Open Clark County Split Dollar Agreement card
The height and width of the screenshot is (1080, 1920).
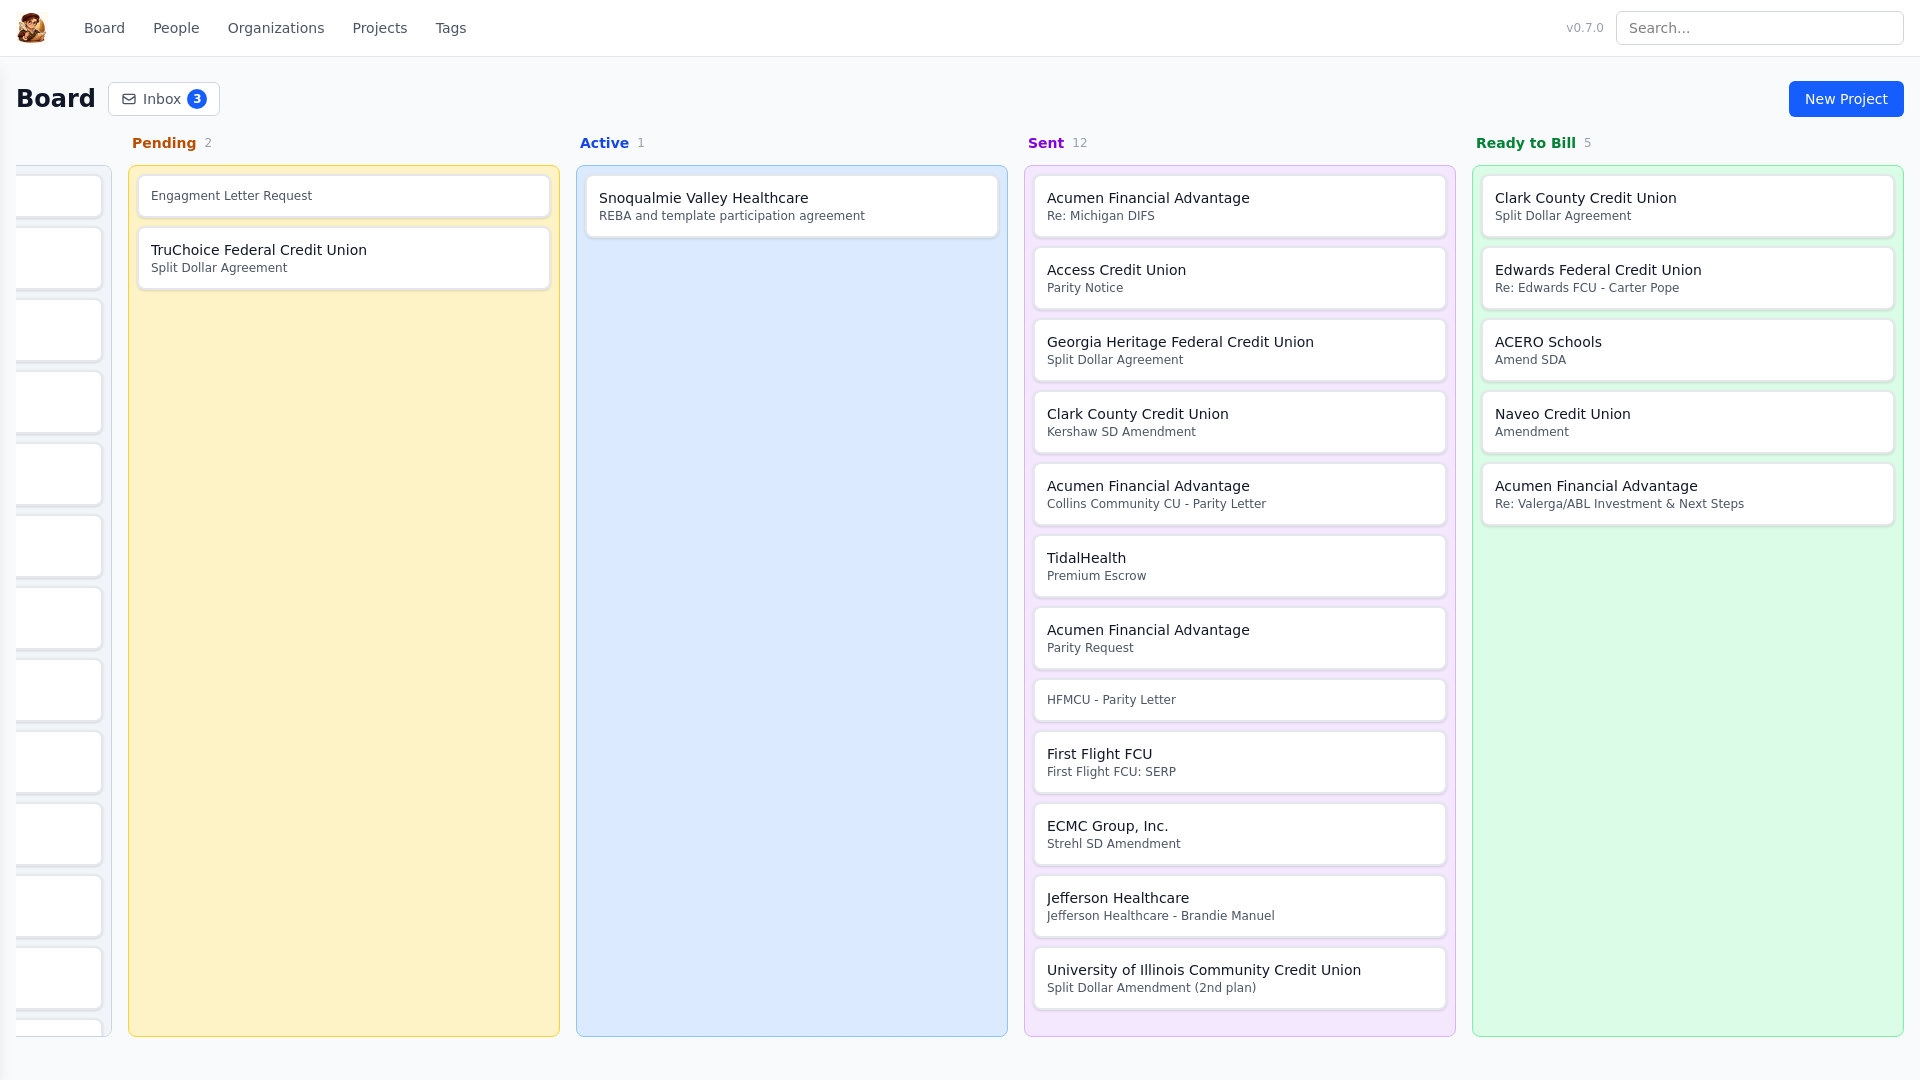(1688, 206)
